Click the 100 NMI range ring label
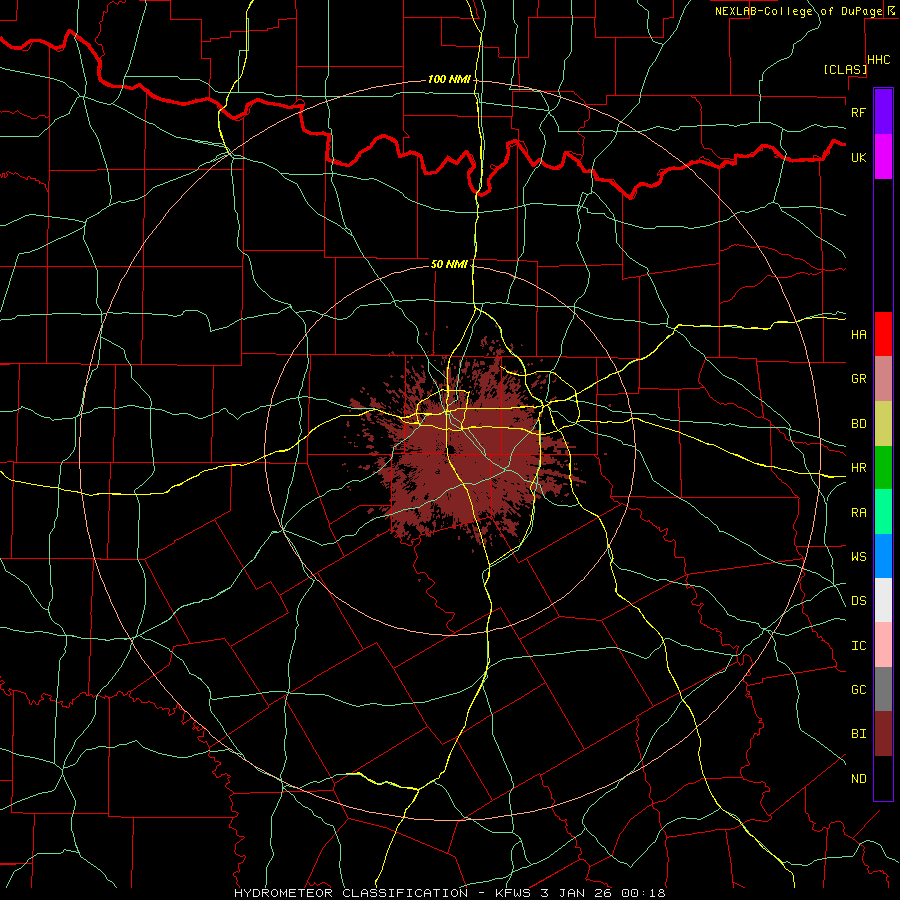900x900 pixels. (x=449, y=79)
